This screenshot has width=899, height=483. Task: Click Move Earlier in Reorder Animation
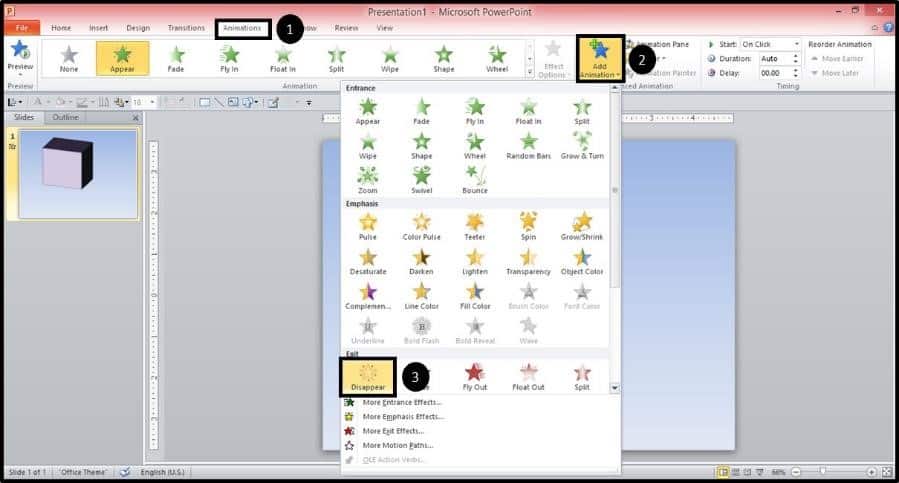coord(837,59)
